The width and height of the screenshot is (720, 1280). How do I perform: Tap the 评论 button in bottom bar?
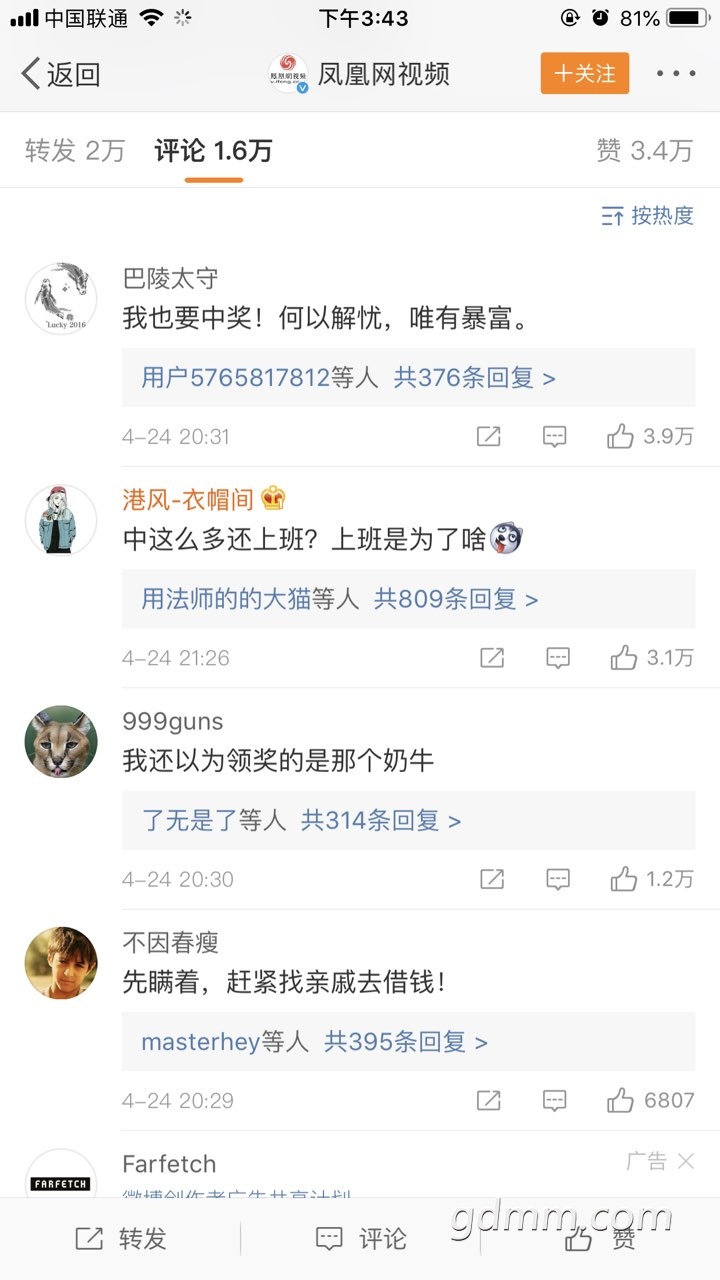click(x=361, y=1239)
